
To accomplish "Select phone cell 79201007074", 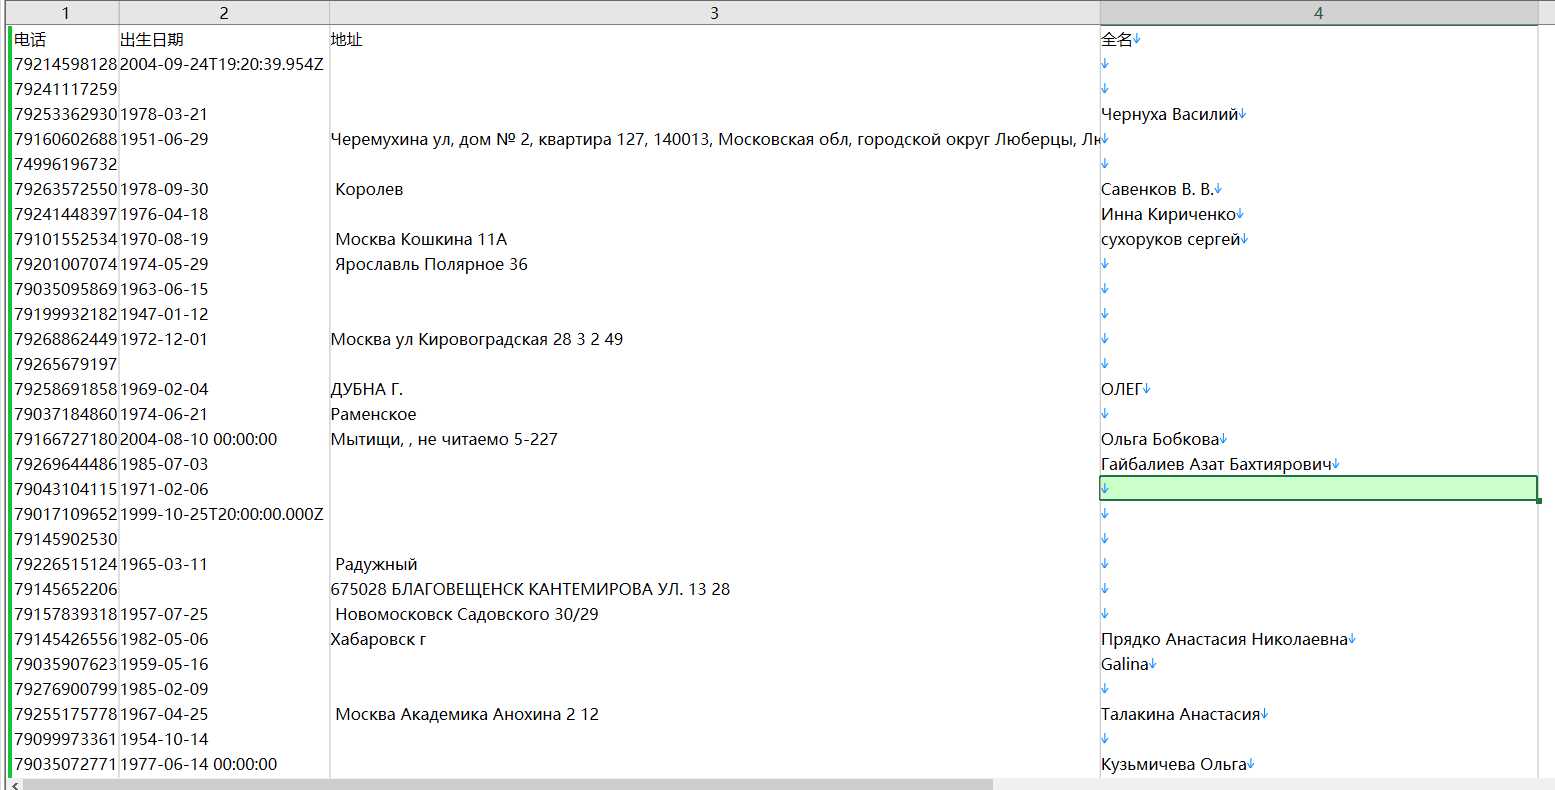I will (x=66, y=264).
